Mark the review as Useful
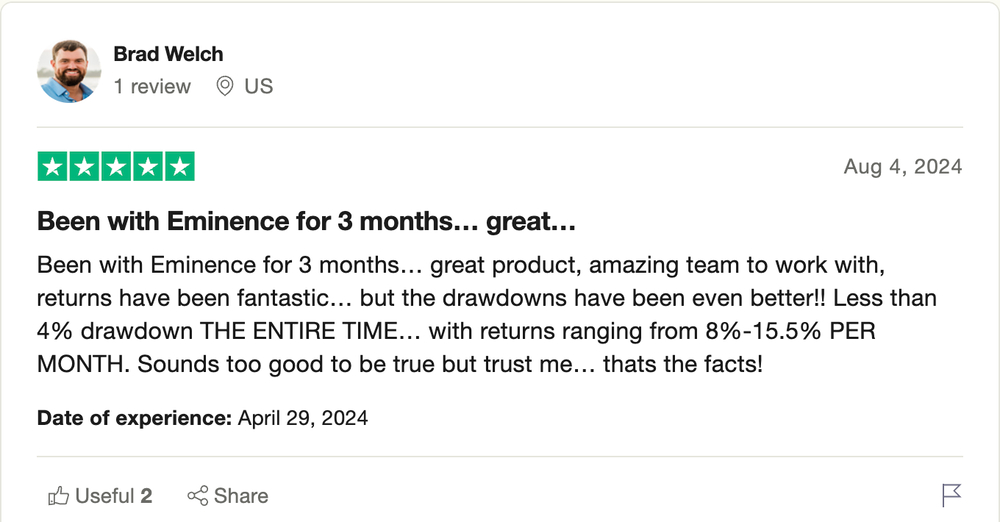Screen dimensions: 1000x522 pos(100,496)
